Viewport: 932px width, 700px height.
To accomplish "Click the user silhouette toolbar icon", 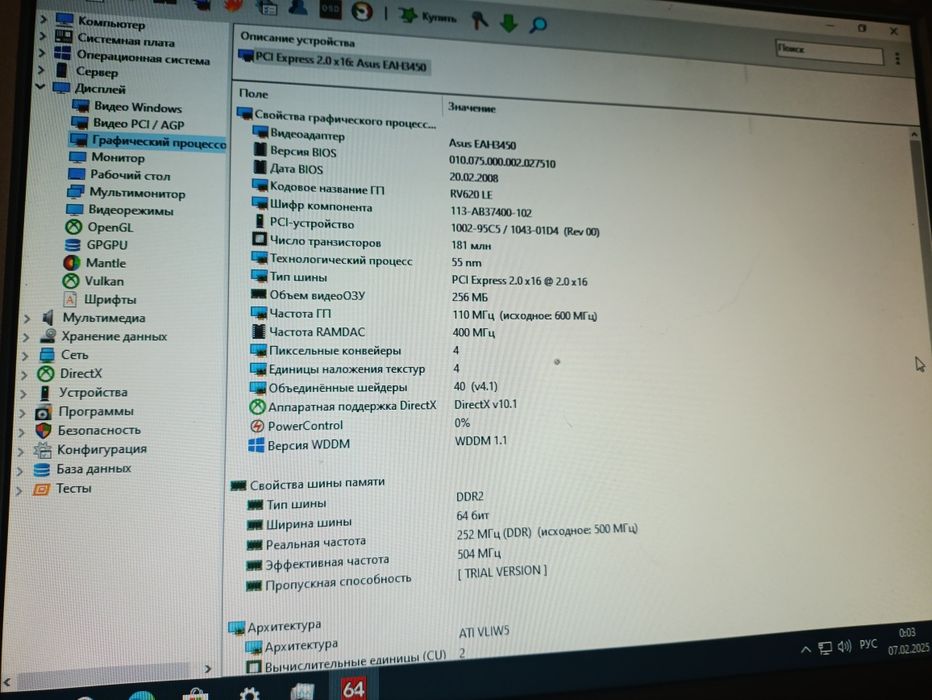I will [298, 7].
